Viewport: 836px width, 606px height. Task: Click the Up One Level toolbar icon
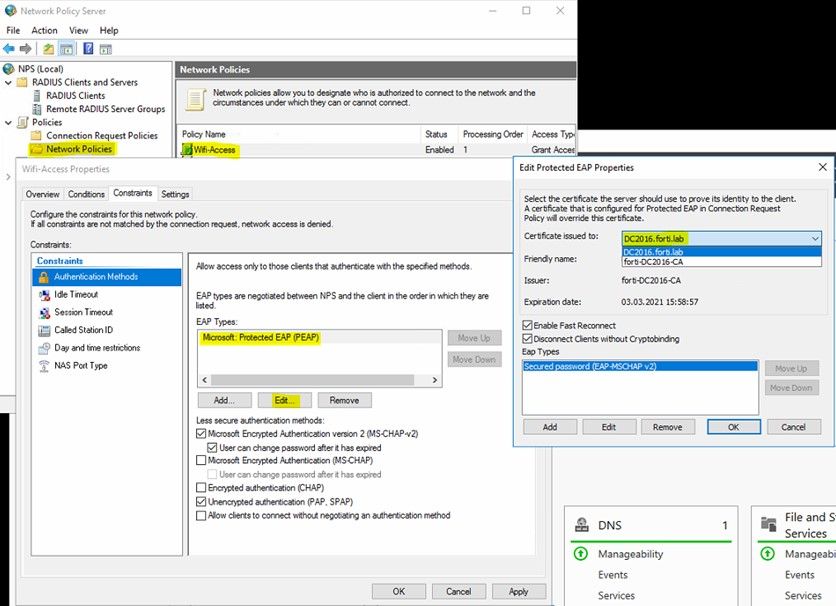(49, 49)
